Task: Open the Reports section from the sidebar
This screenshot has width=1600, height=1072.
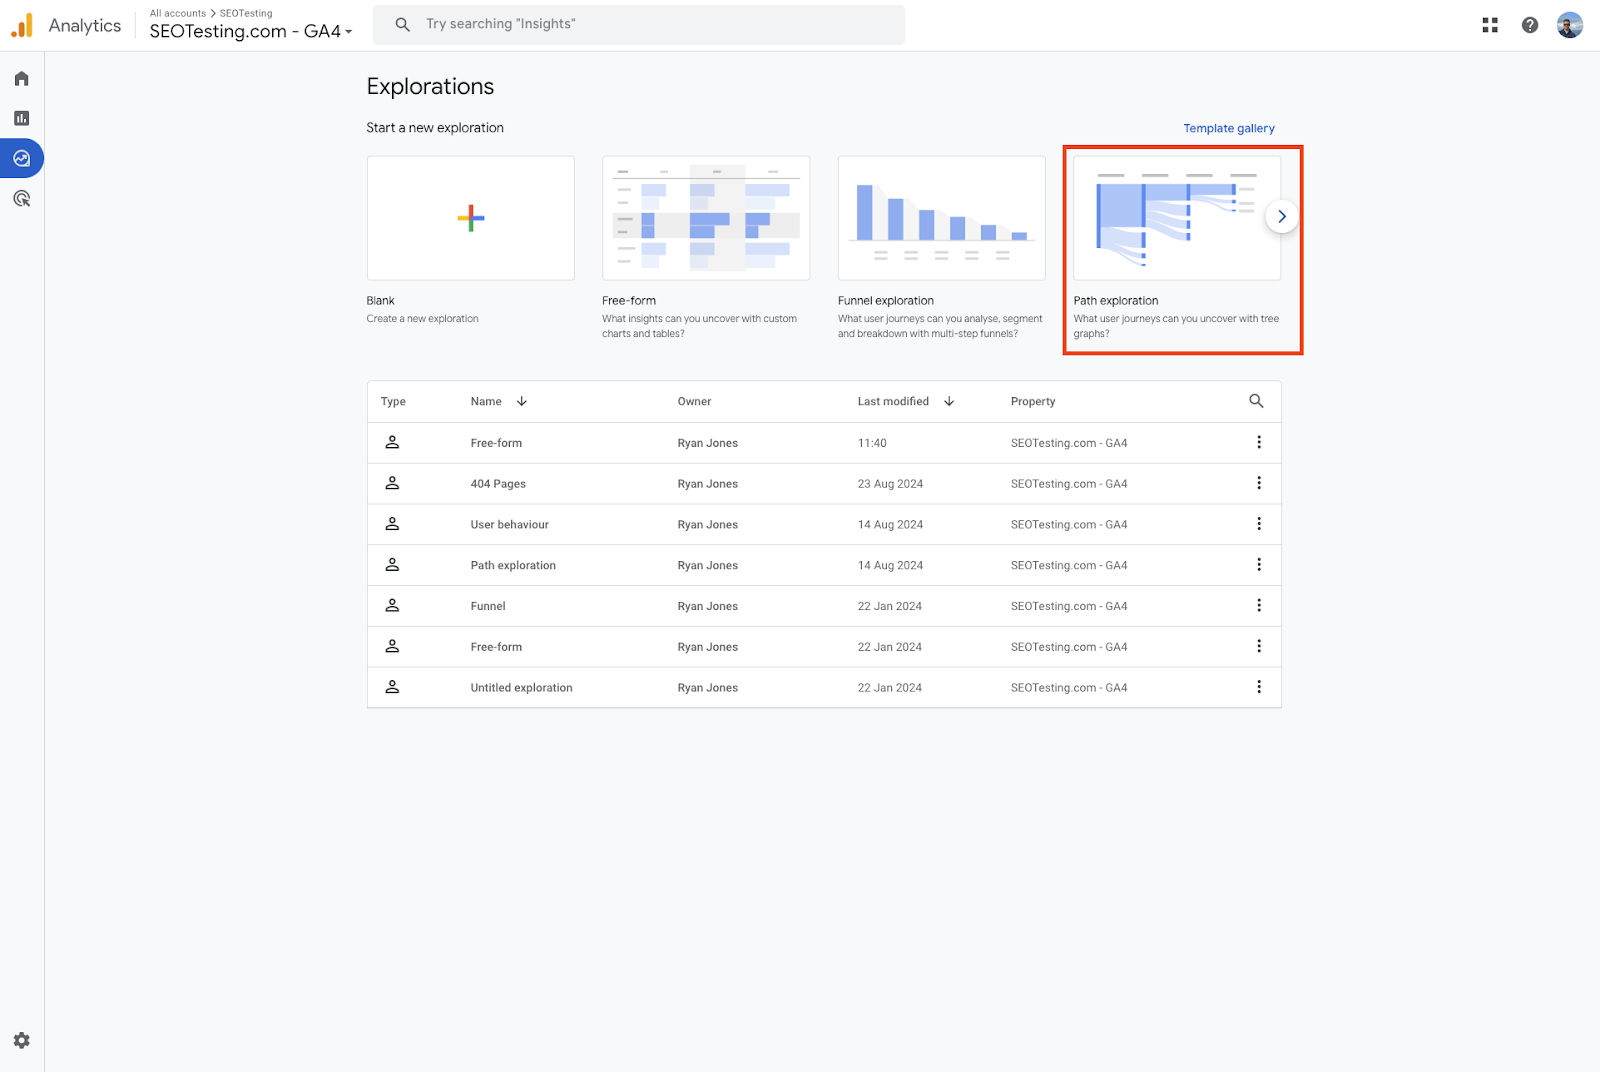Action: point(21,117)
